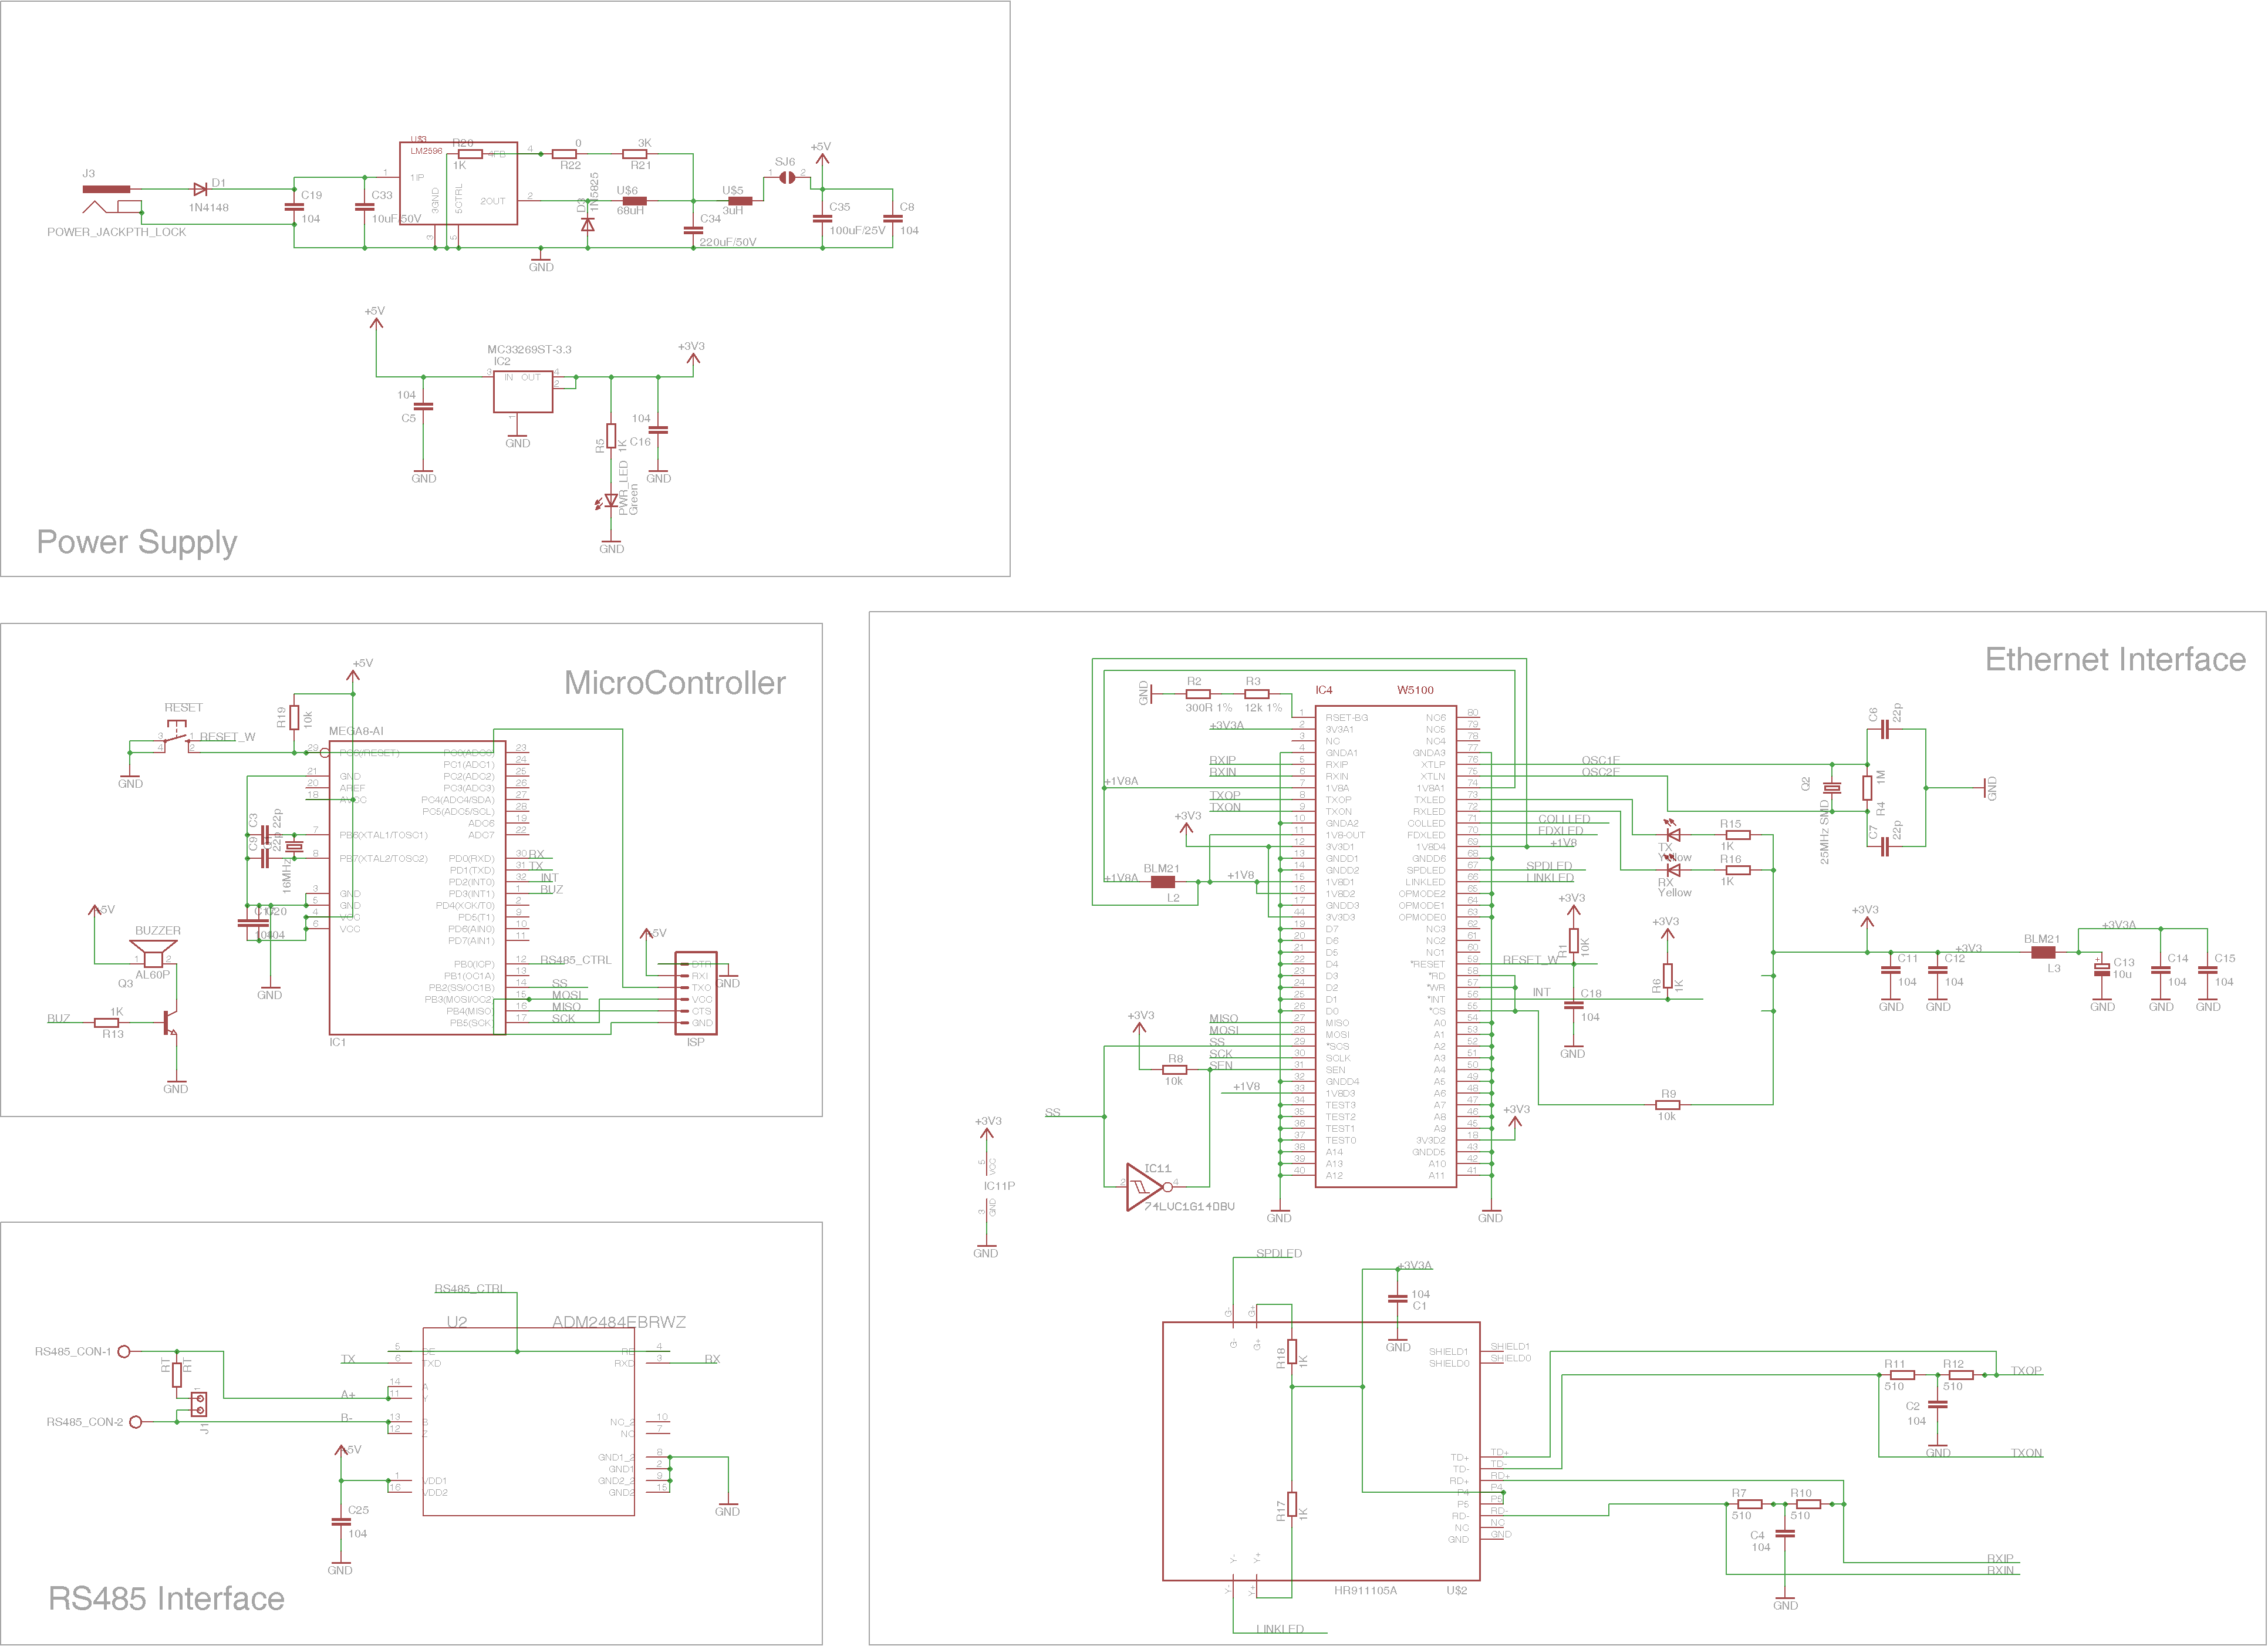Image resolution: width=2268 pixels, height=1646 pixels.
Task: Select the "RS485 Interface" section title
Action: (x=166, y=1599)
